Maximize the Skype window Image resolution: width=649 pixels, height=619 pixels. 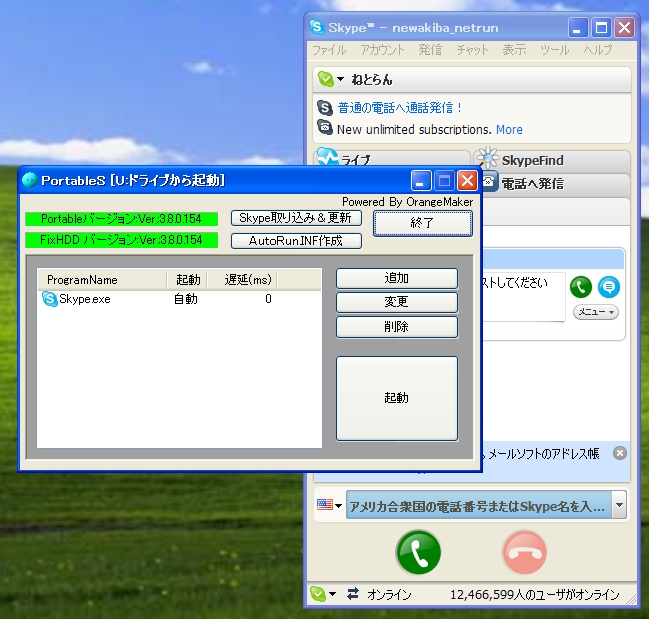pyautogui.click(x=601, y=28)
